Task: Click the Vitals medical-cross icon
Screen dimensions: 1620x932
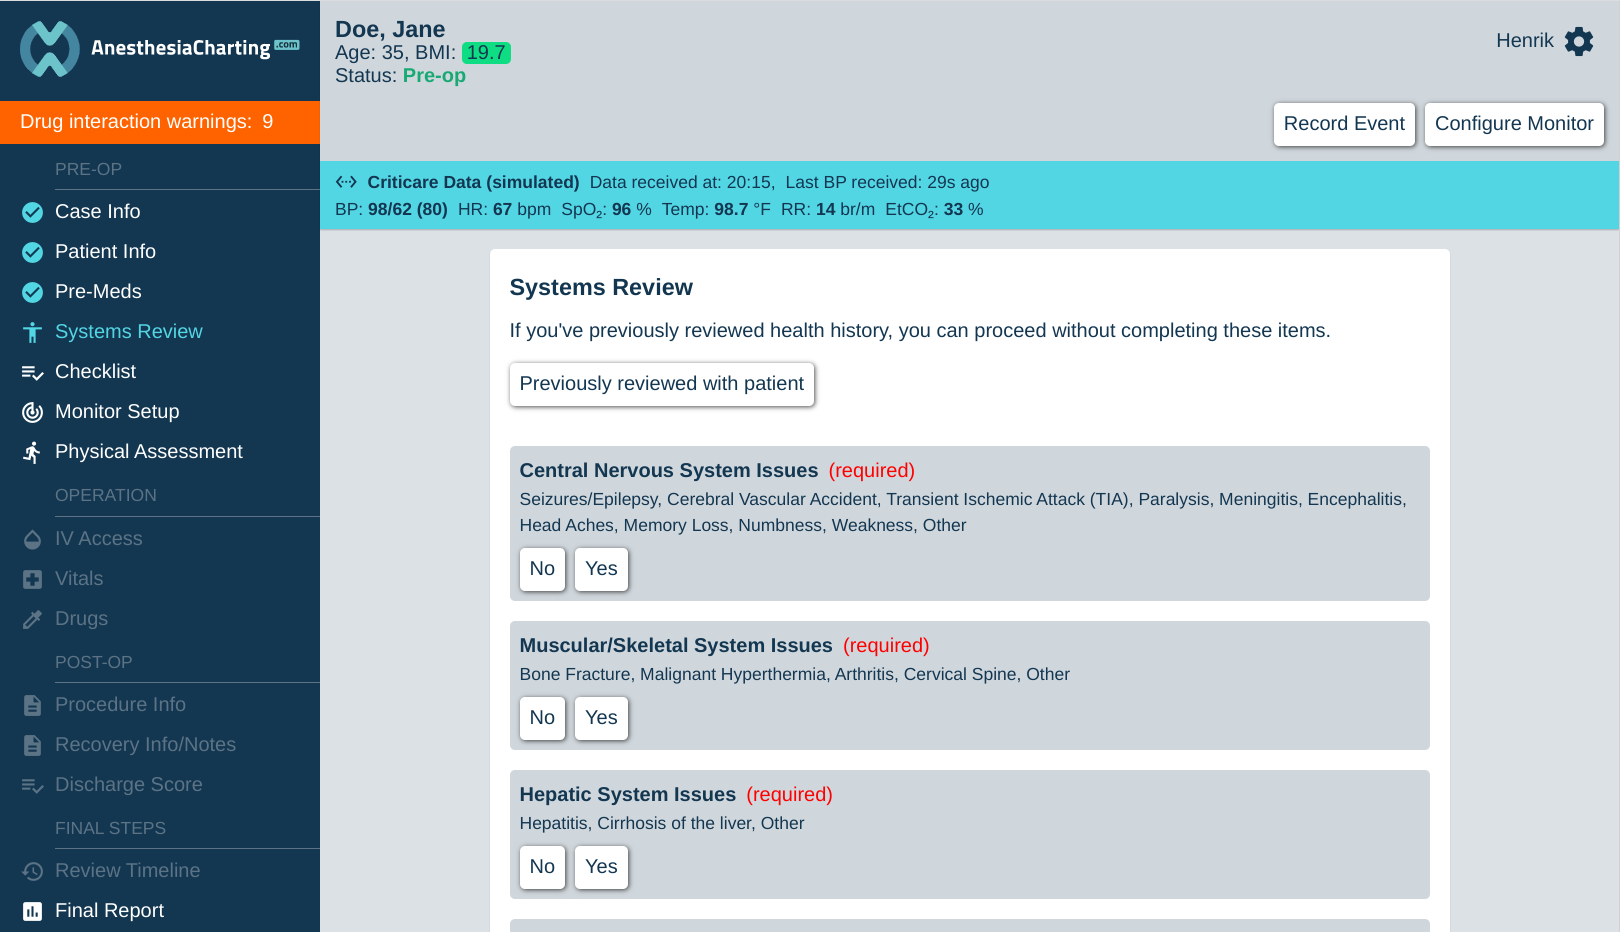Action: pos(33,579)
